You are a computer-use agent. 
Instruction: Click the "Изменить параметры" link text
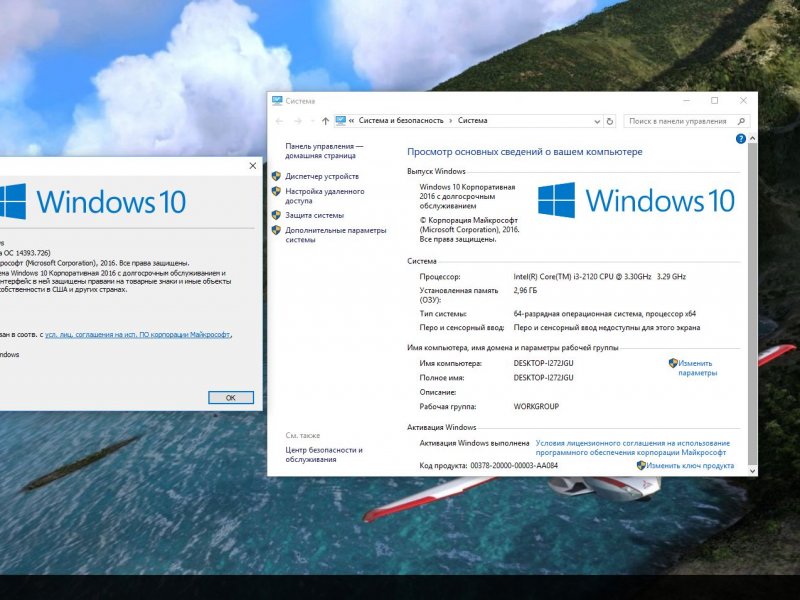[697, 368]
